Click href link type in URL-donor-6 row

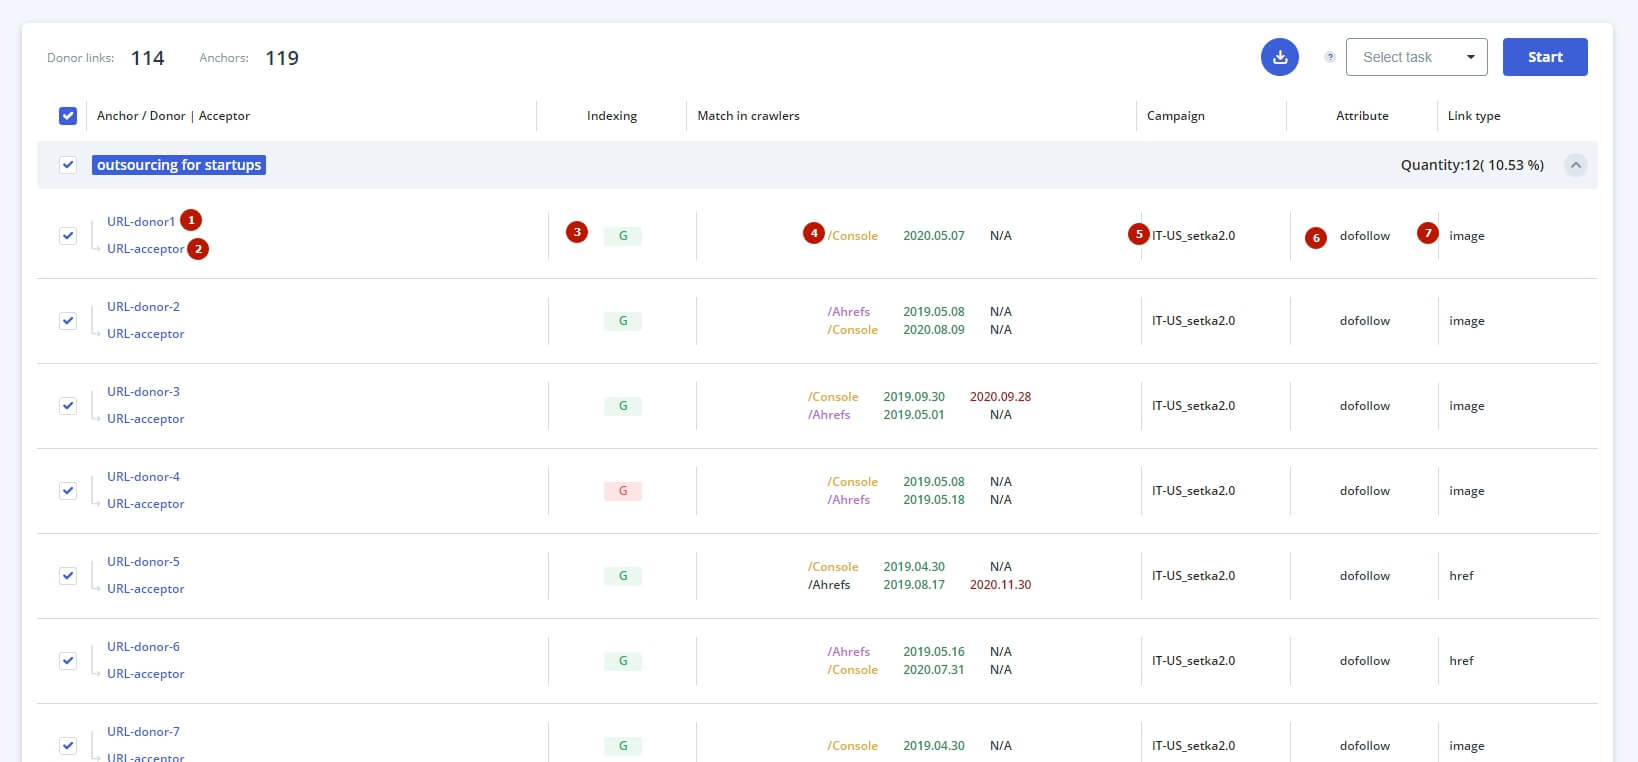point(1461,661)
